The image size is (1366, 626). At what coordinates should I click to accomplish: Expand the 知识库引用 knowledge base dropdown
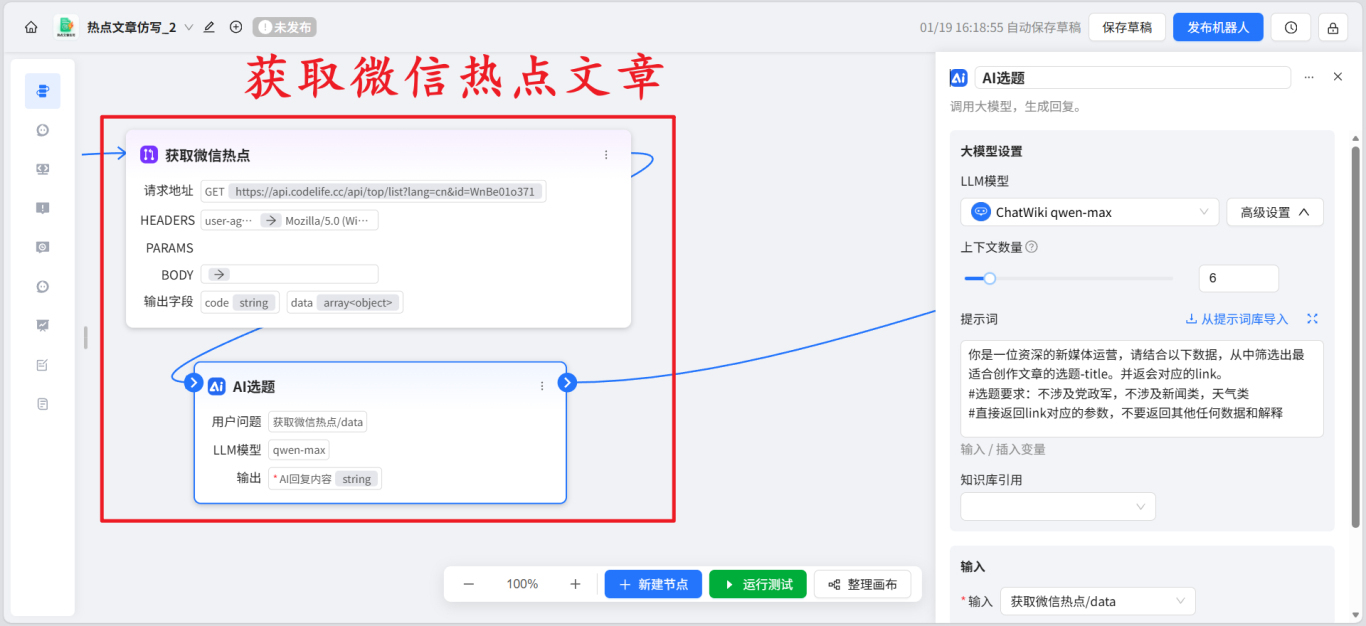point(1057,506)
